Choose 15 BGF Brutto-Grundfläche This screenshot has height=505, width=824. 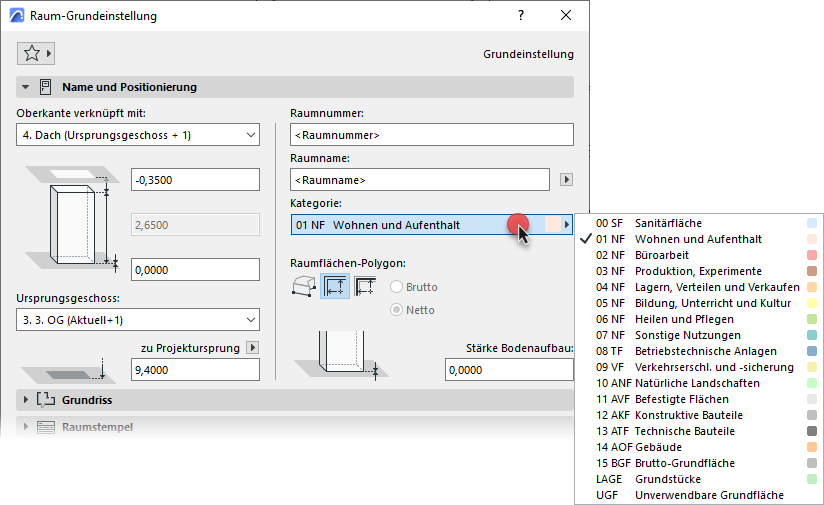(x=699, y=463)
